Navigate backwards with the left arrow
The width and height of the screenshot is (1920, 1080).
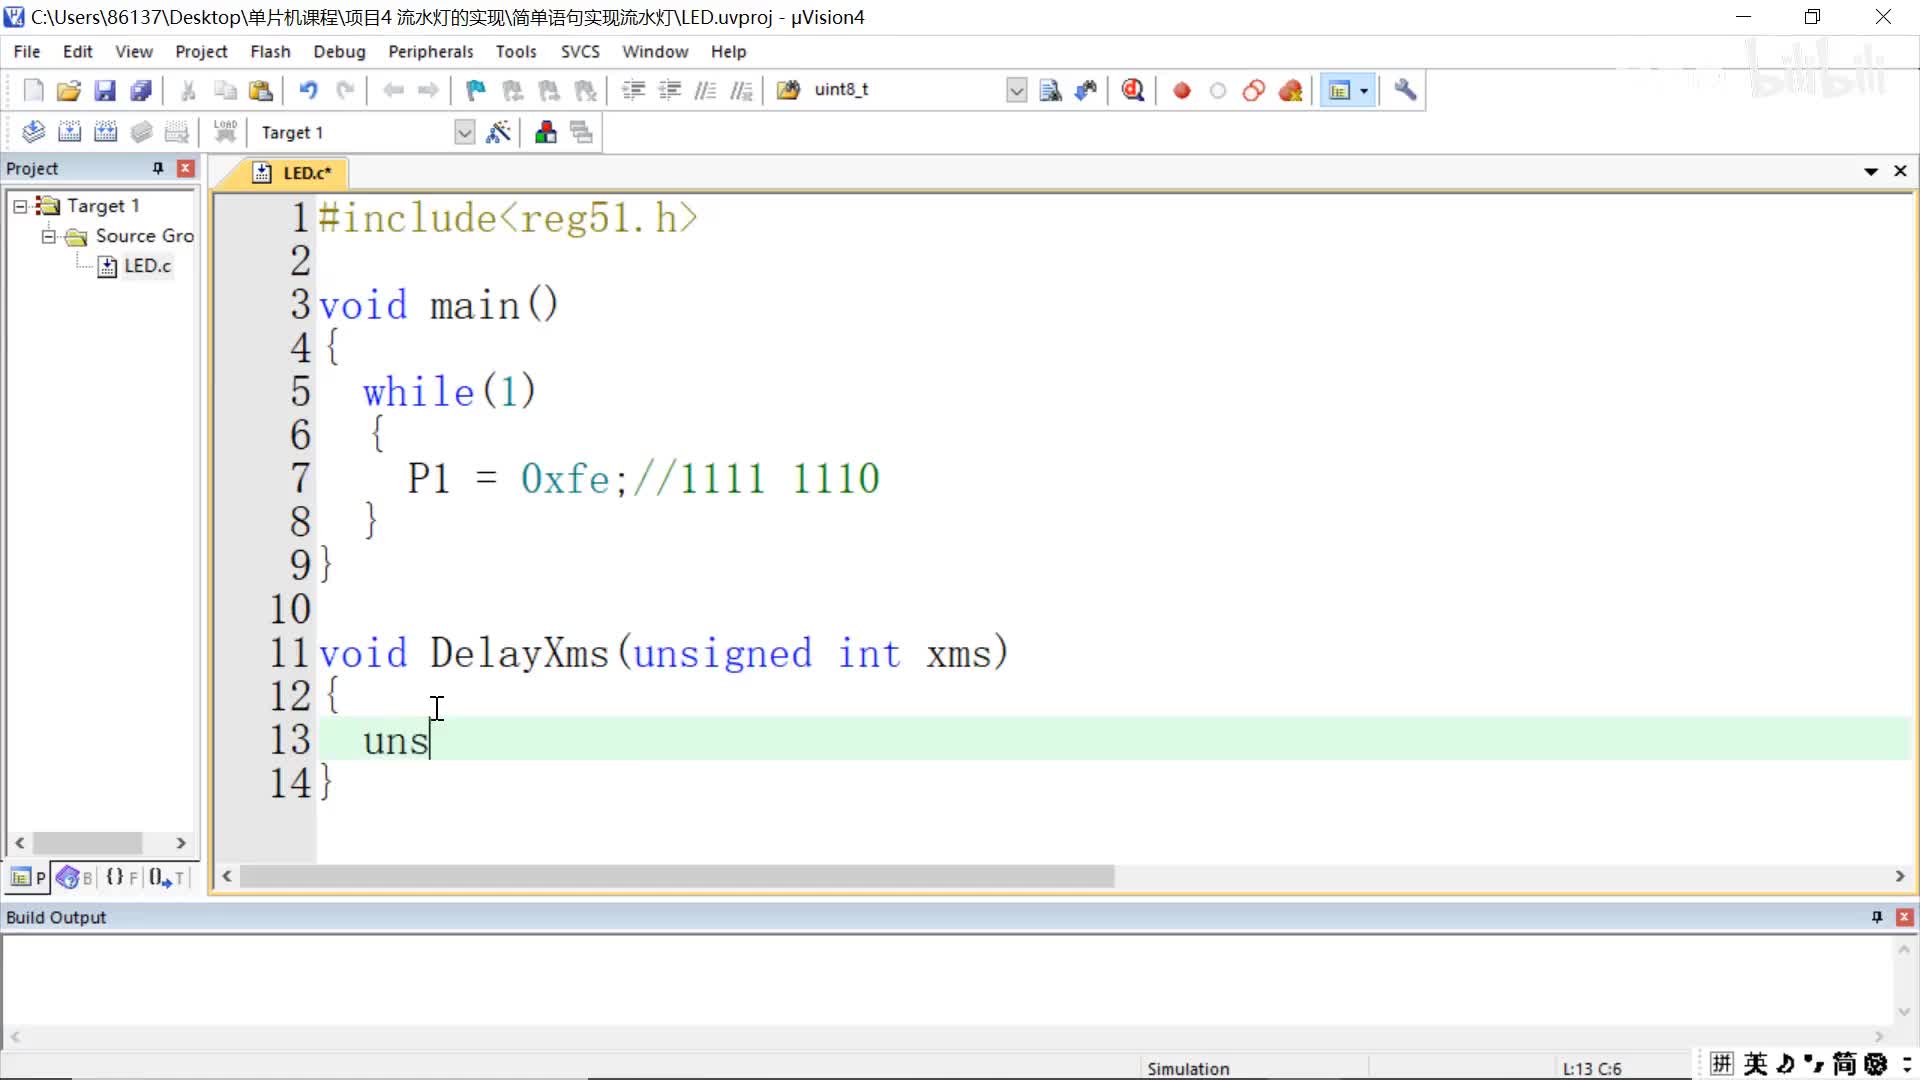coord(393,90)
